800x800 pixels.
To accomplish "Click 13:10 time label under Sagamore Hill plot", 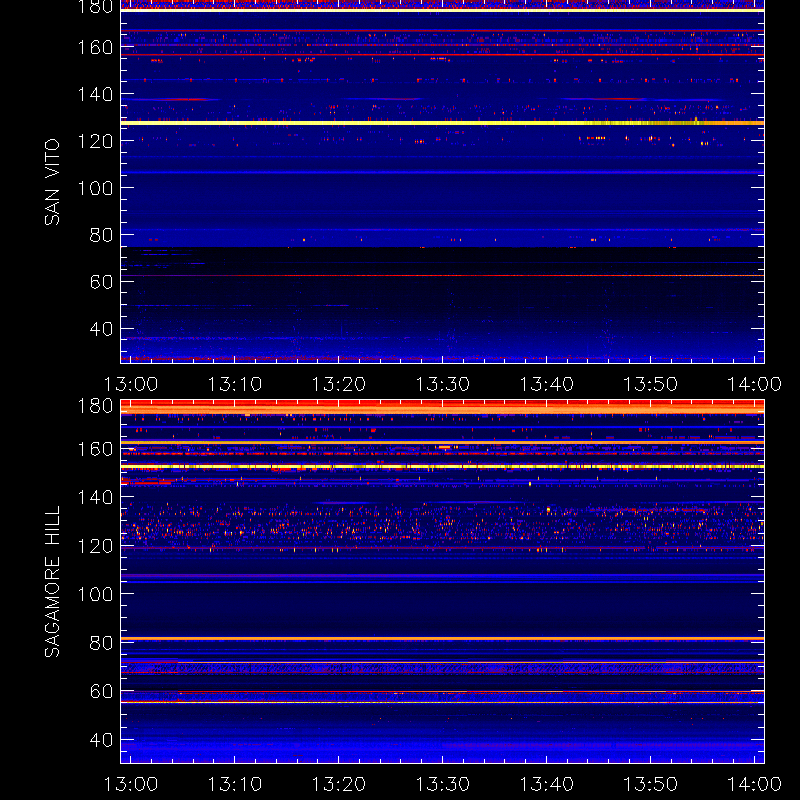I will (x=235, y=784).
